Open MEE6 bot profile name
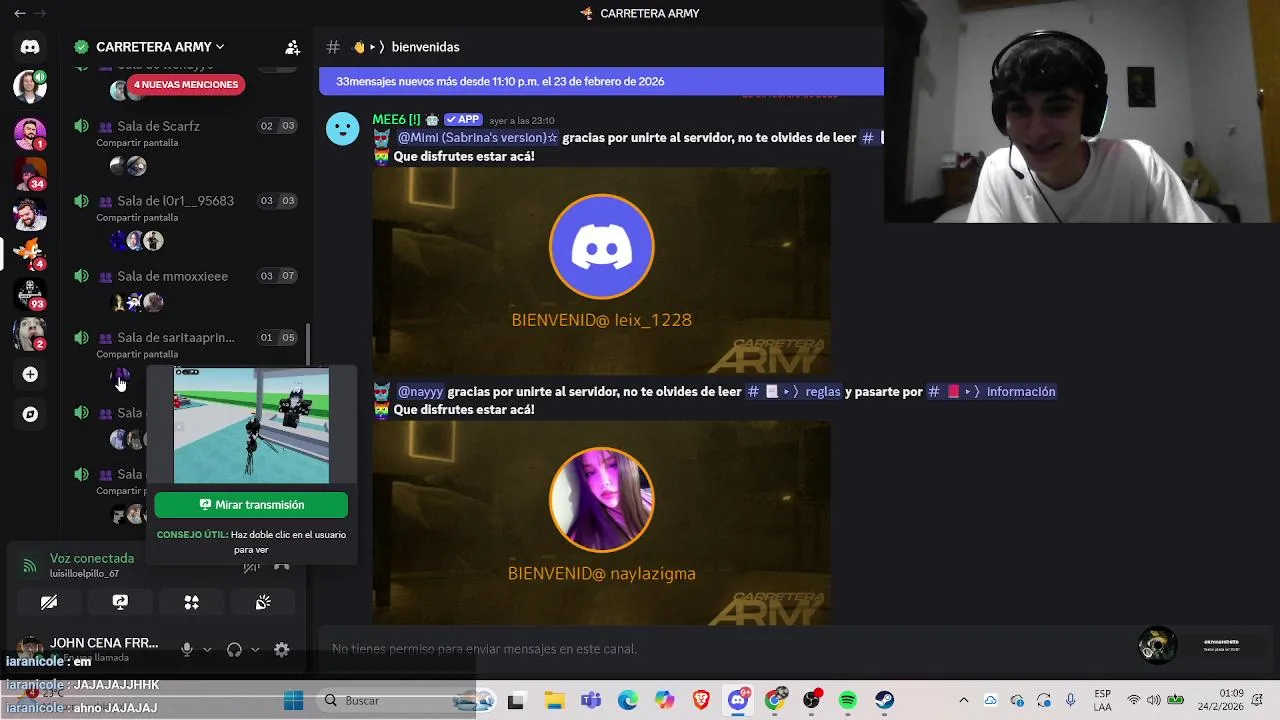 tap(396, 119)
